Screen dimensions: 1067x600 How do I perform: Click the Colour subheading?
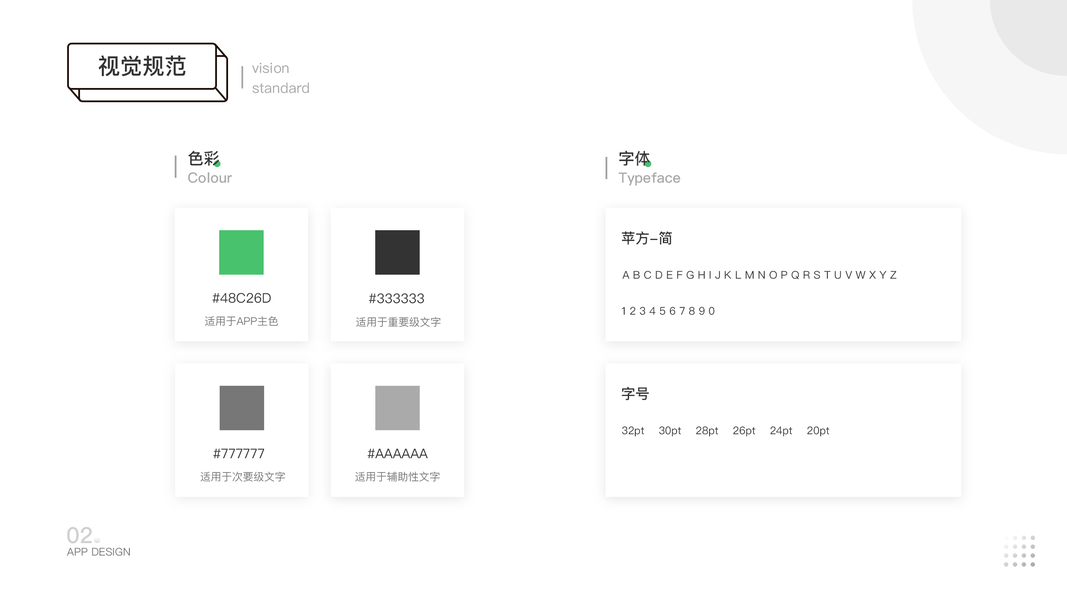coord(210,178)
